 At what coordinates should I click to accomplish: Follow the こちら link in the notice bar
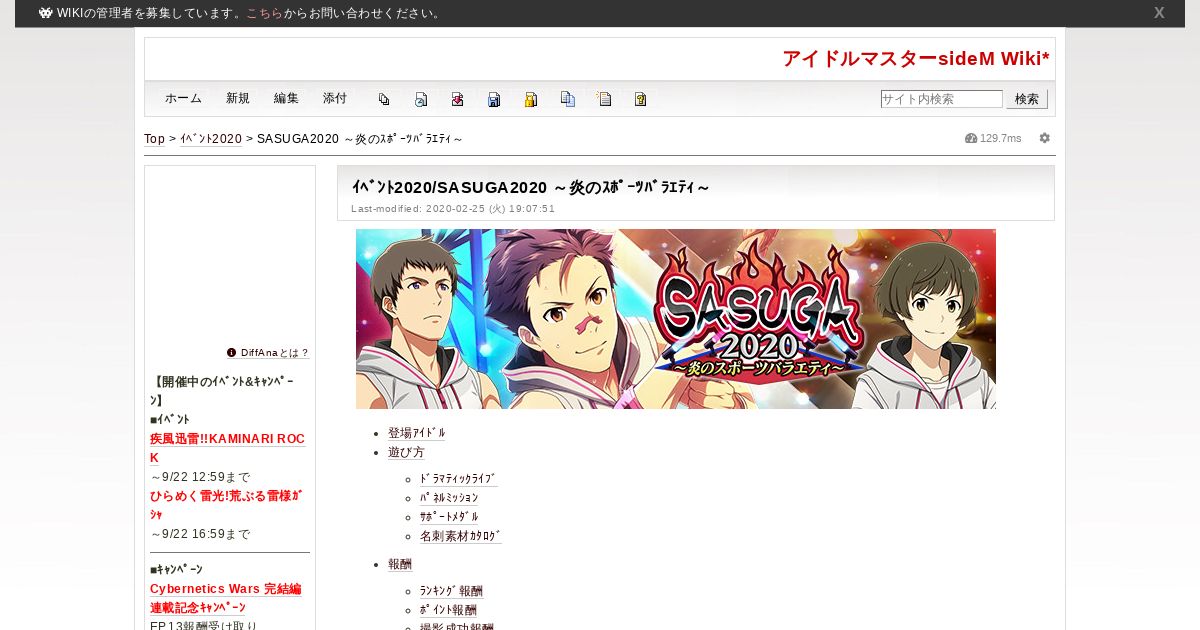(x=264, y=13)
